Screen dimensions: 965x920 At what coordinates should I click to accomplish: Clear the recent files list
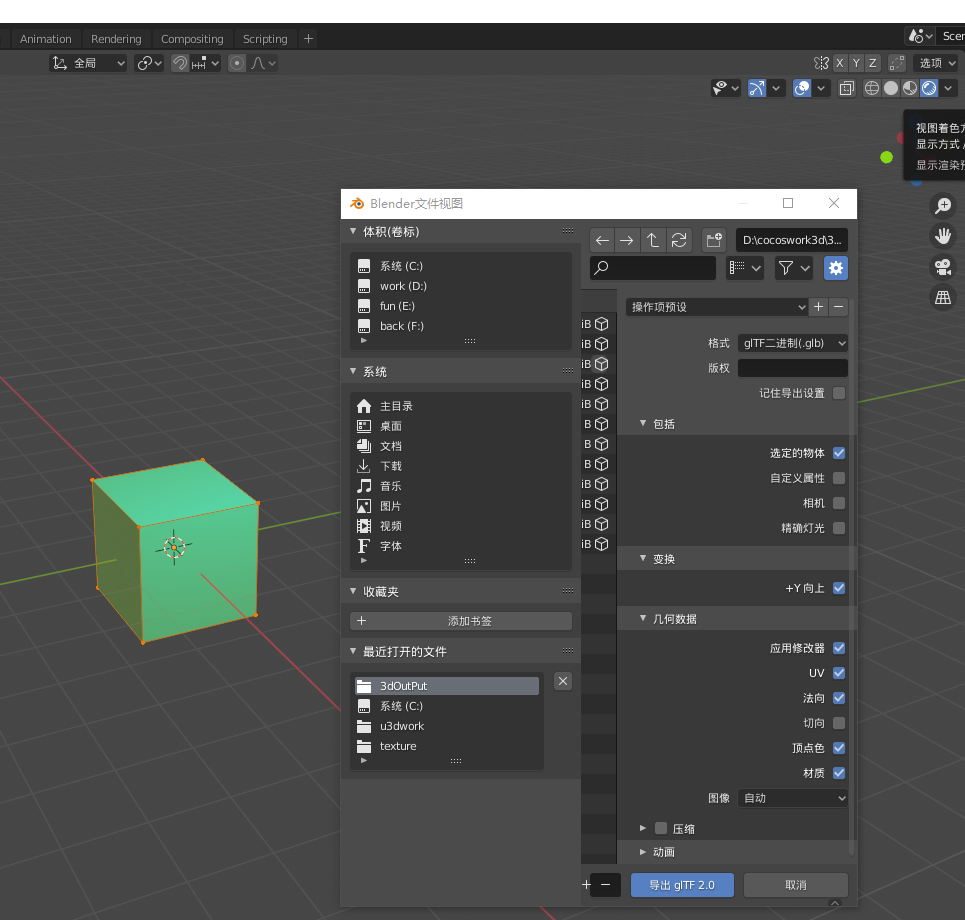[563, 681]
